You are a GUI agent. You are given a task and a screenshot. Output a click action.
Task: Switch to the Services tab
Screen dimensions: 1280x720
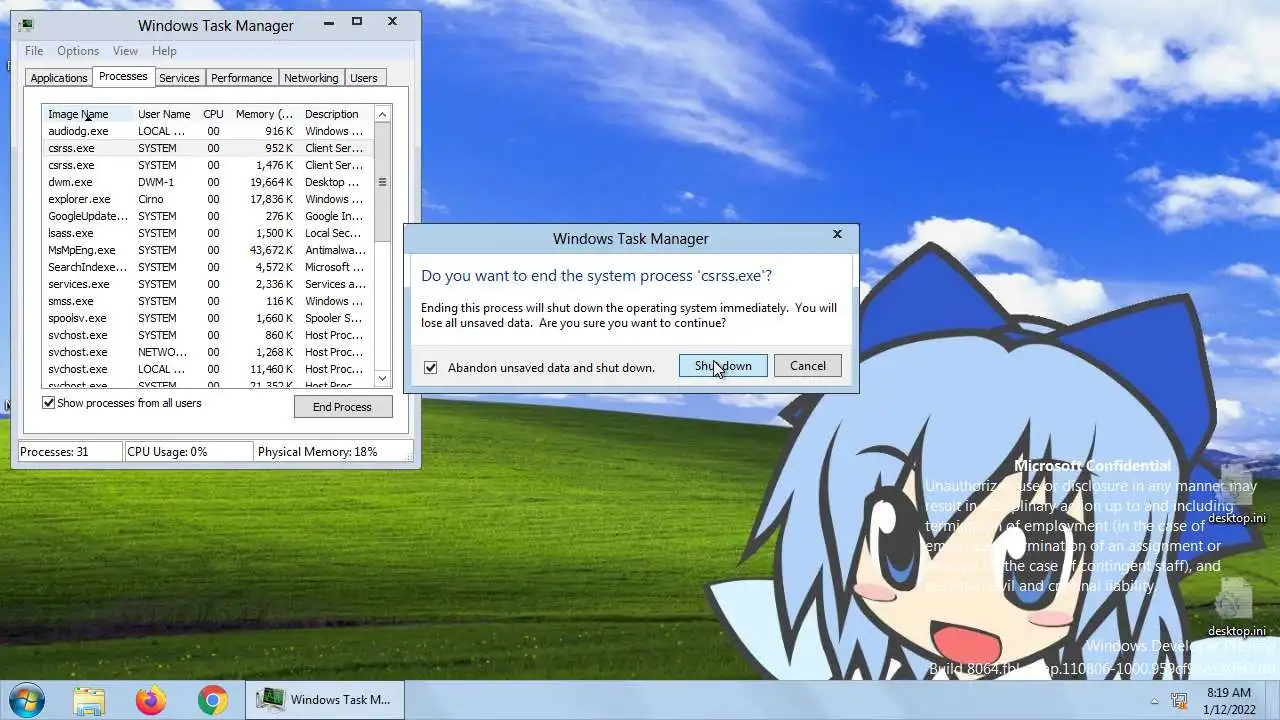pos(179,78)
